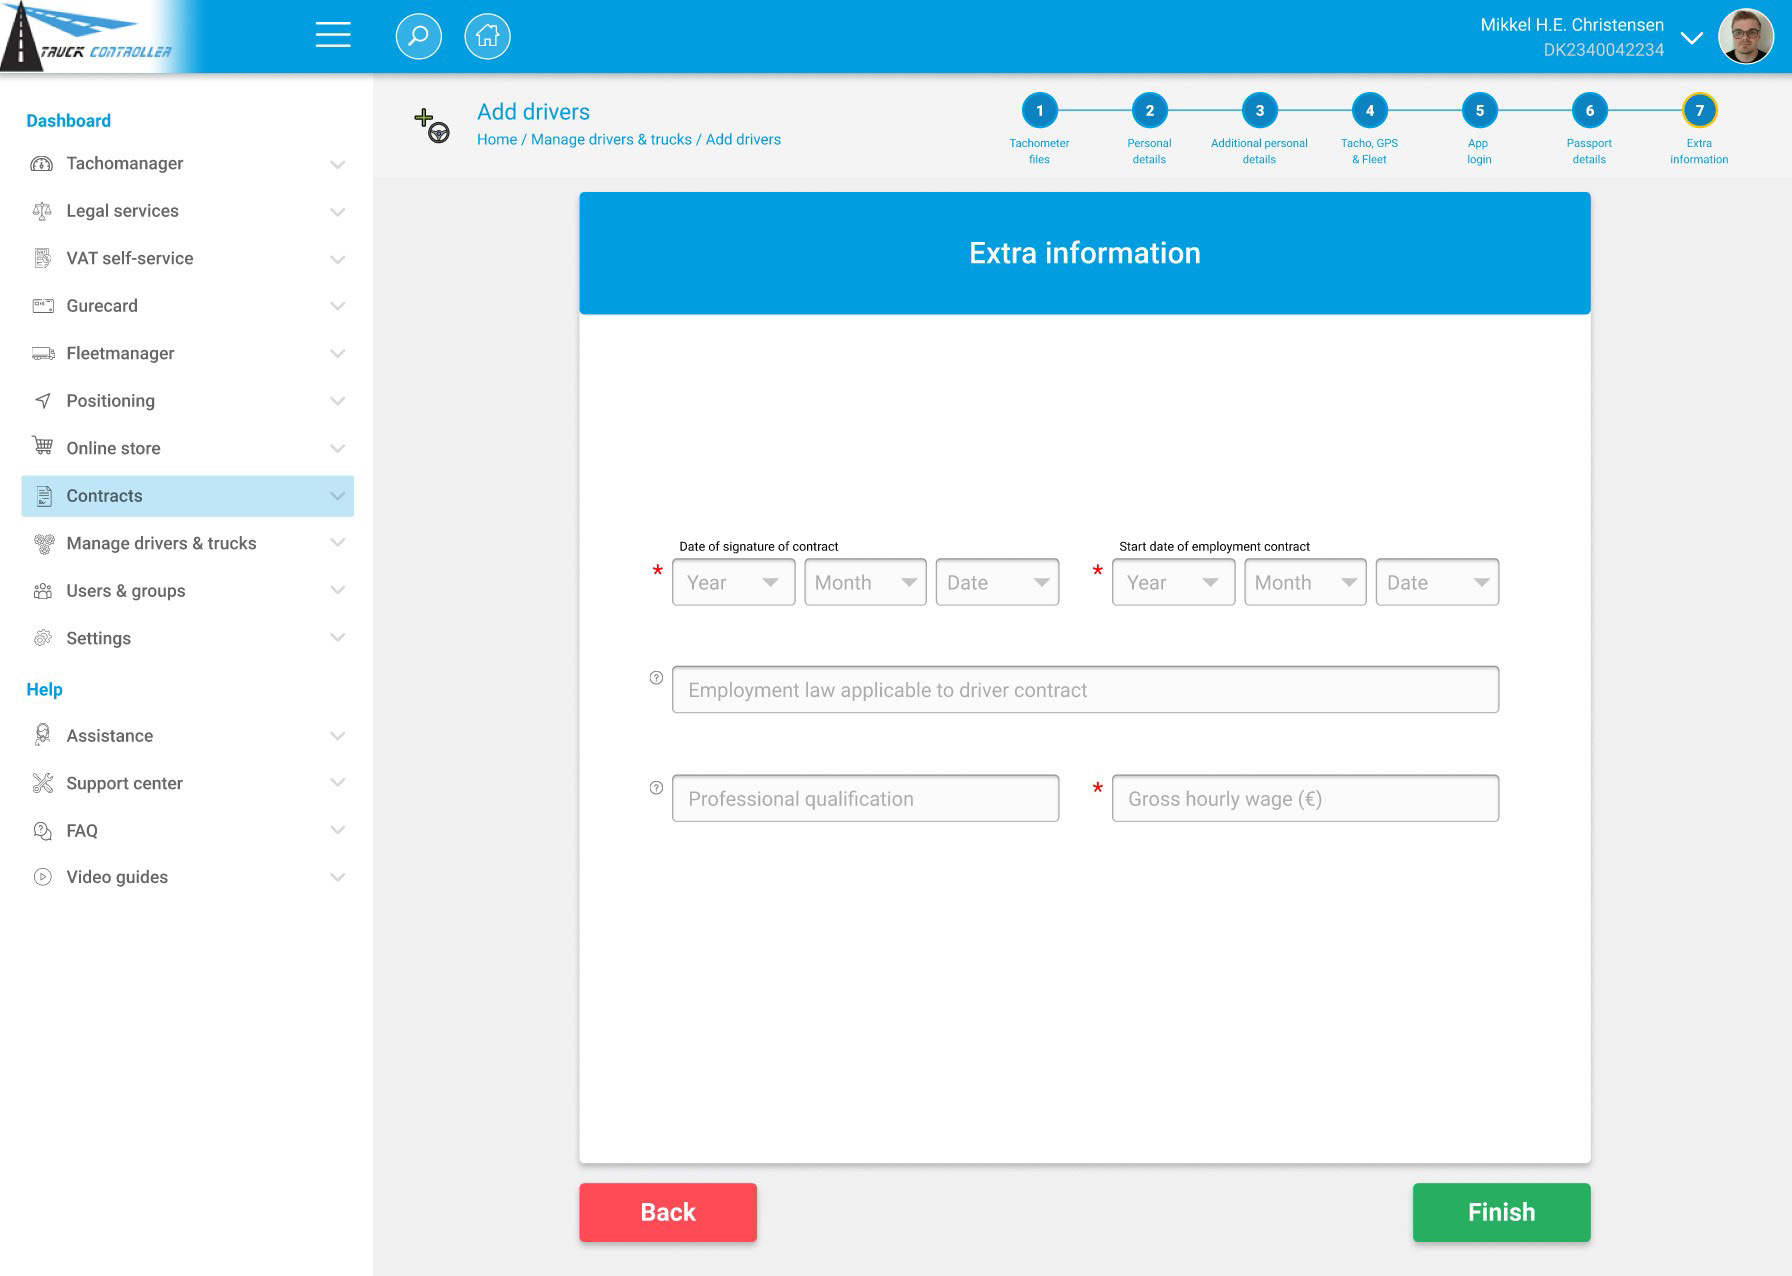Click the Legal services scales icon
The height and width of the screenshot is (1276, 1792).
pos(42,211)
